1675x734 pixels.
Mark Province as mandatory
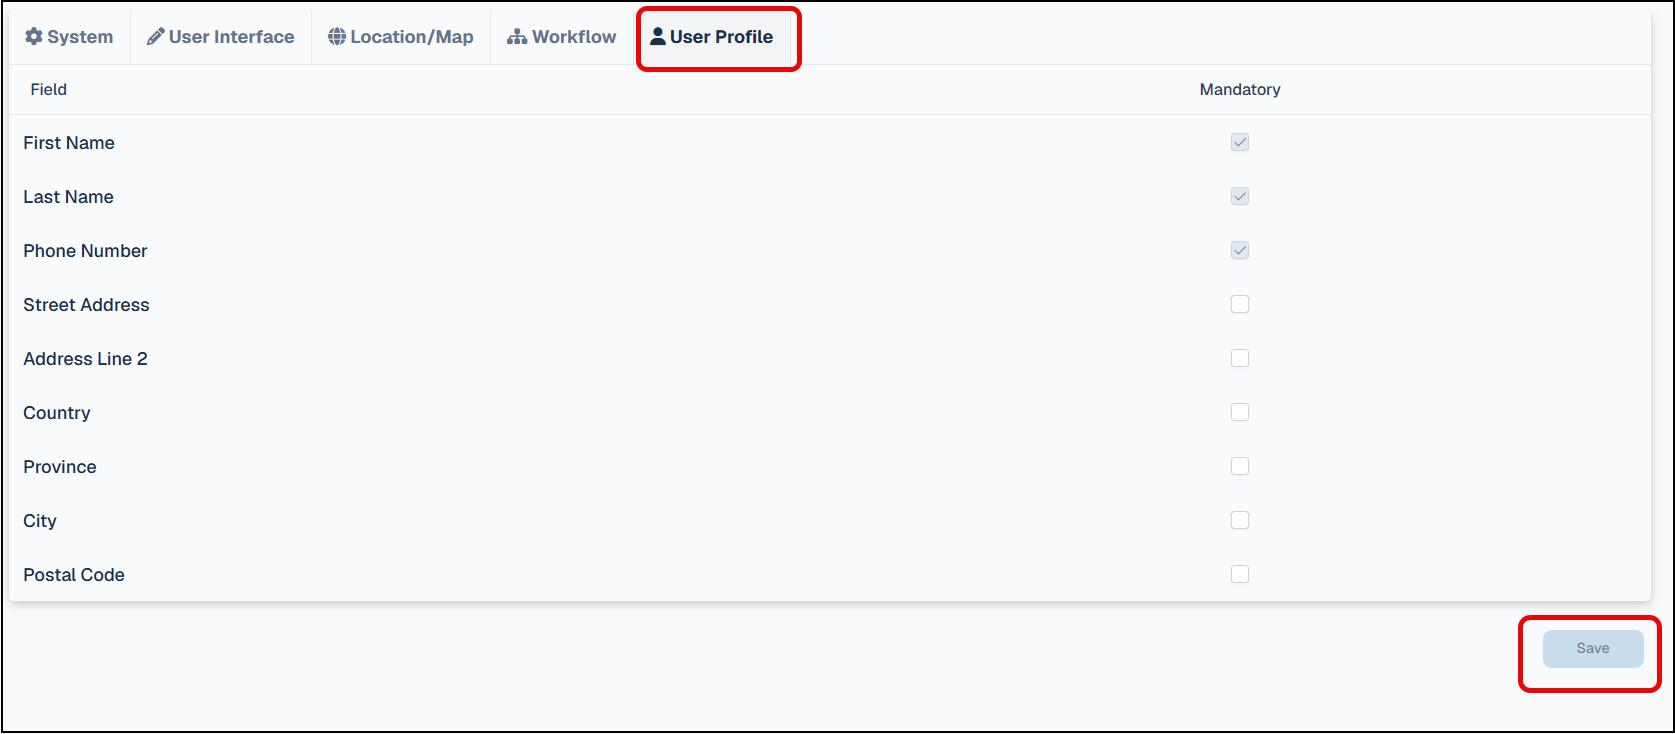pyautogui.click(x=1240, y=466)
